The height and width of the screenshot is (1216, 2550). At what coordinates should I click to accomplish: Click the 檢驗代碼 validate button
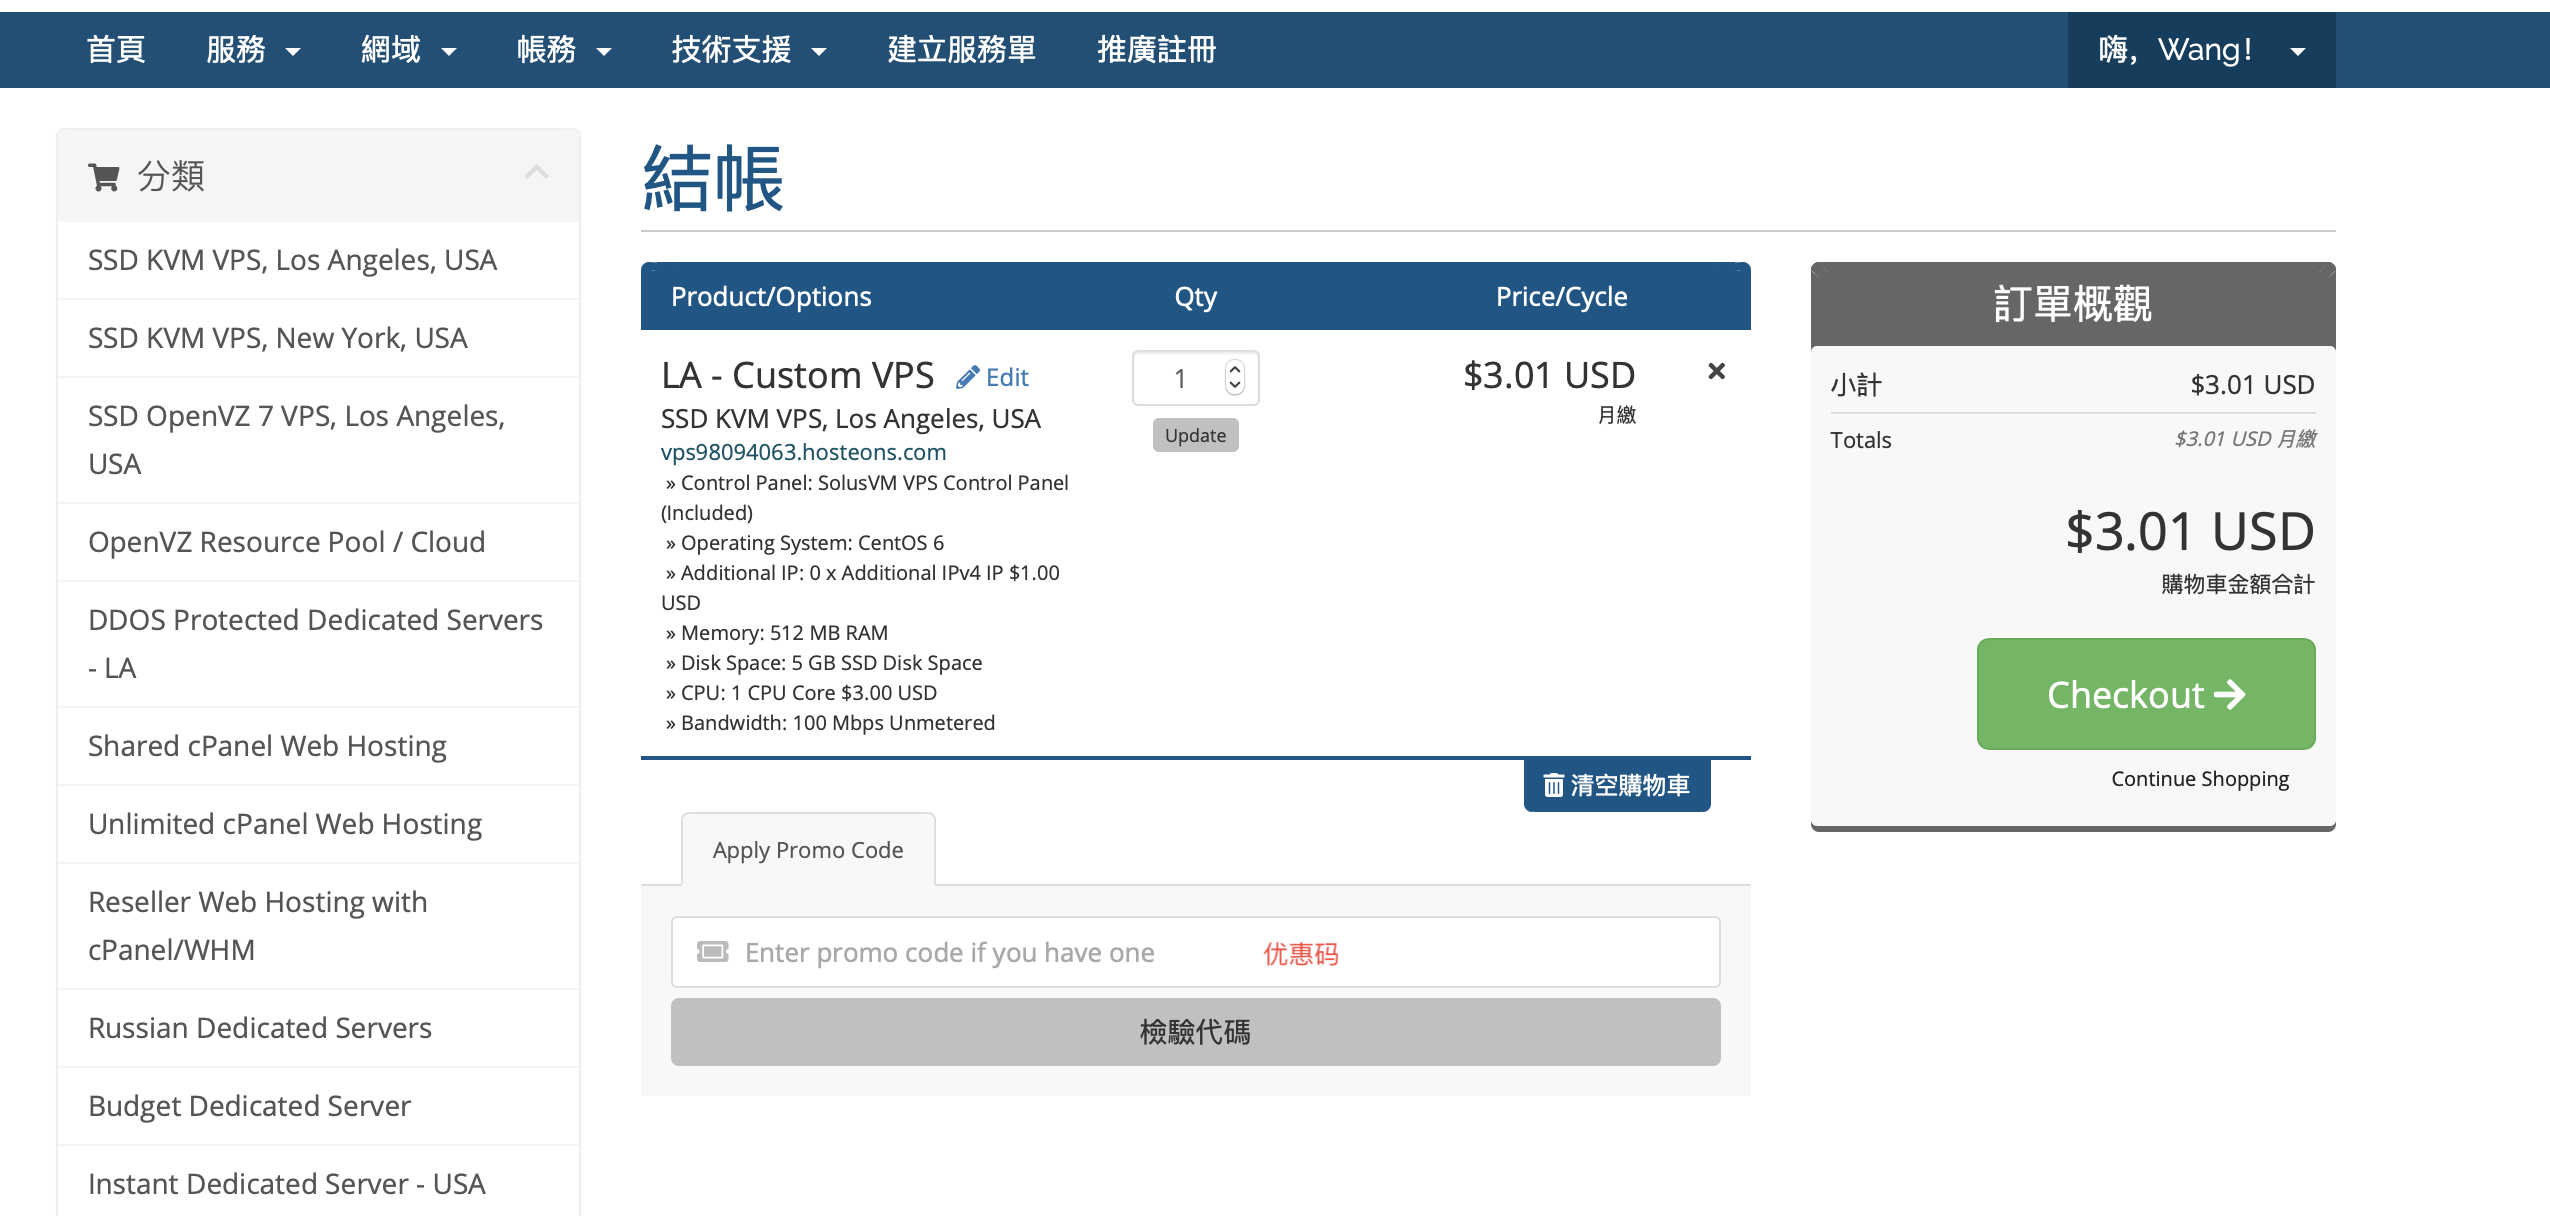pos(1195,1031)
